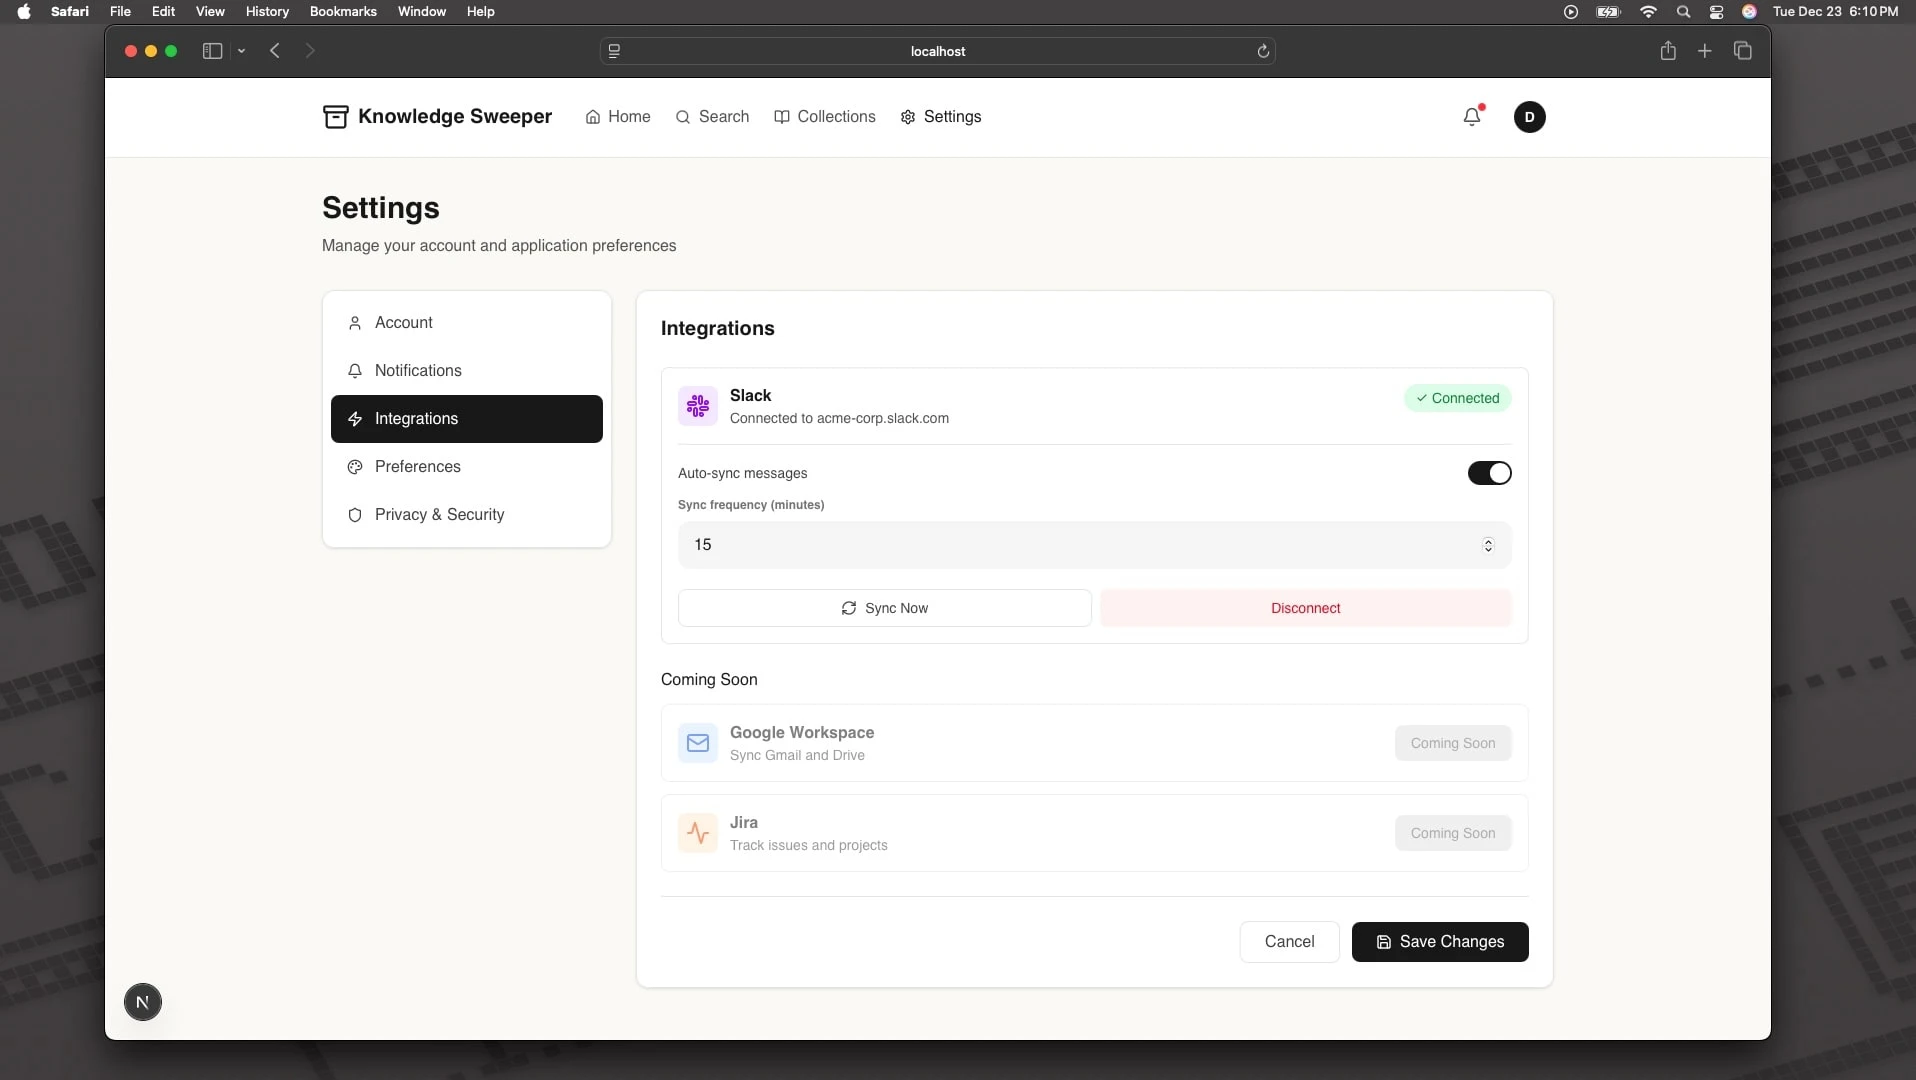Click the Sync Now button
1916x1080 pixels.
pyautogui.click(x=885, y=608)
